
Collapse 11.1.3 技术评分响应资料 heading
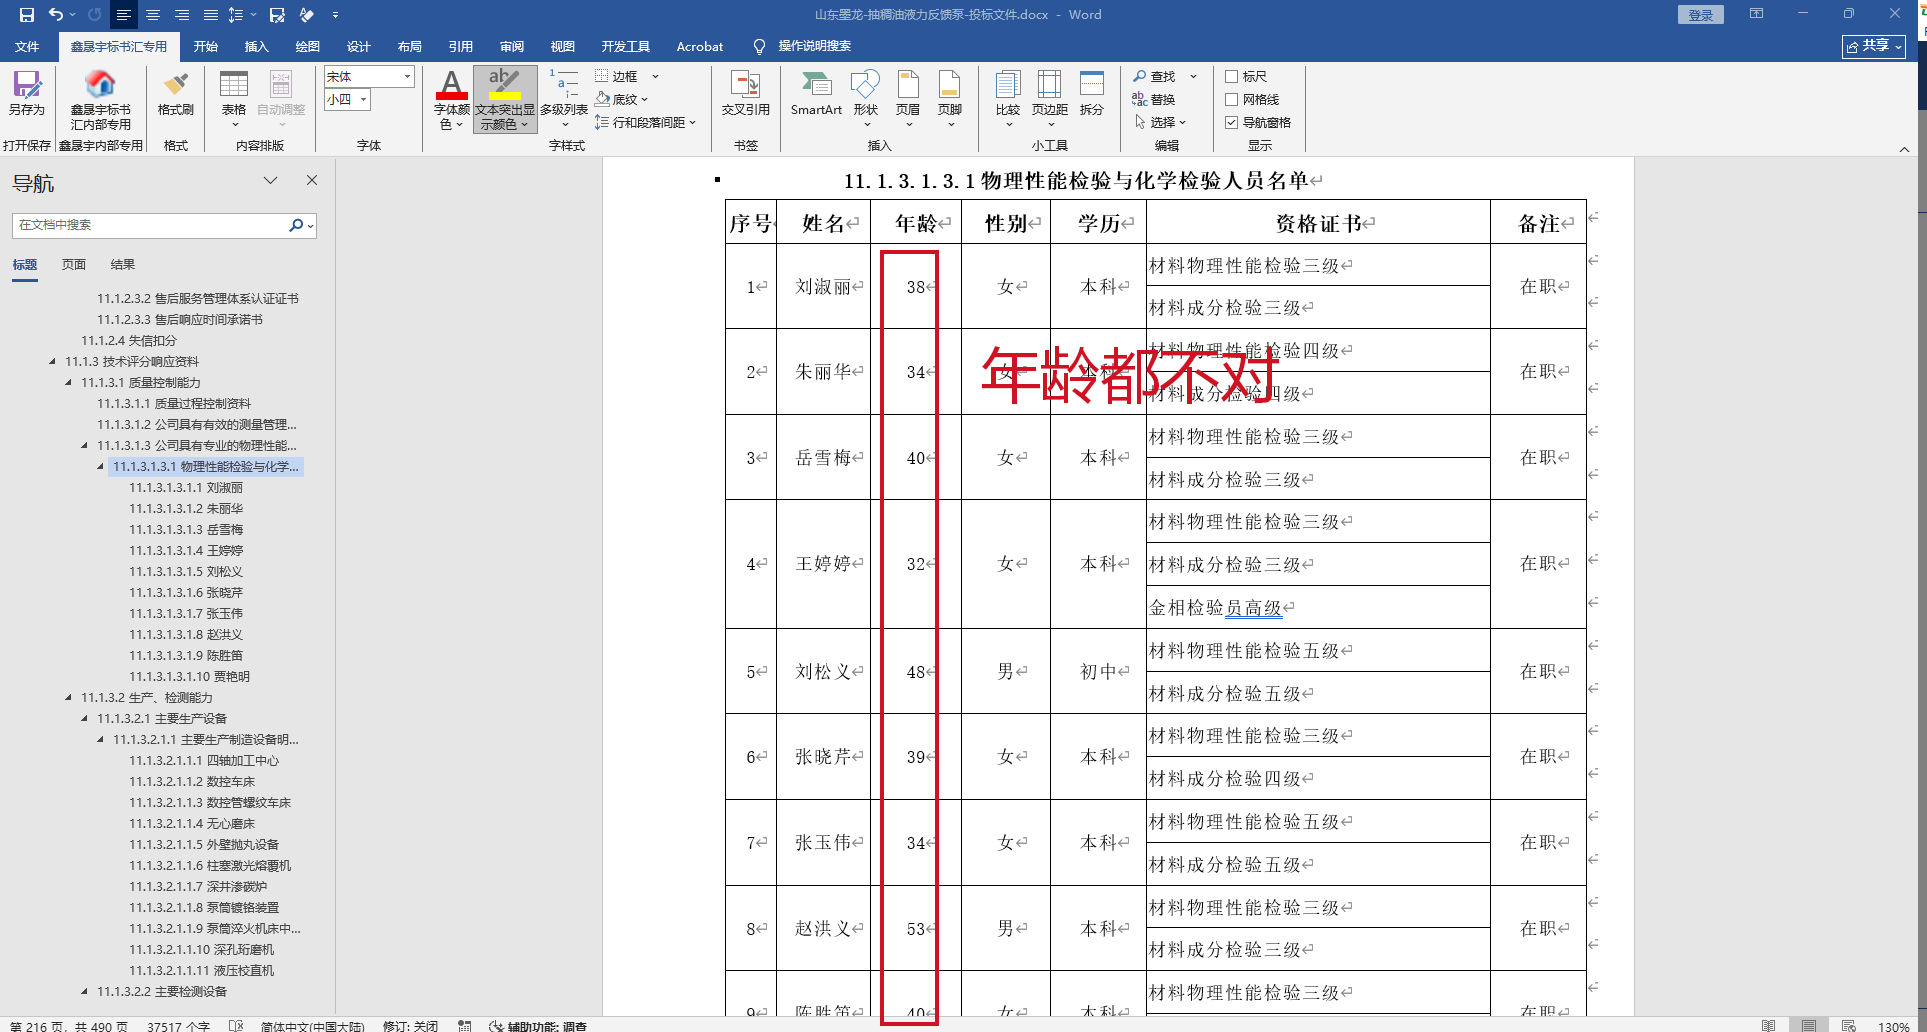click(52, 361)
